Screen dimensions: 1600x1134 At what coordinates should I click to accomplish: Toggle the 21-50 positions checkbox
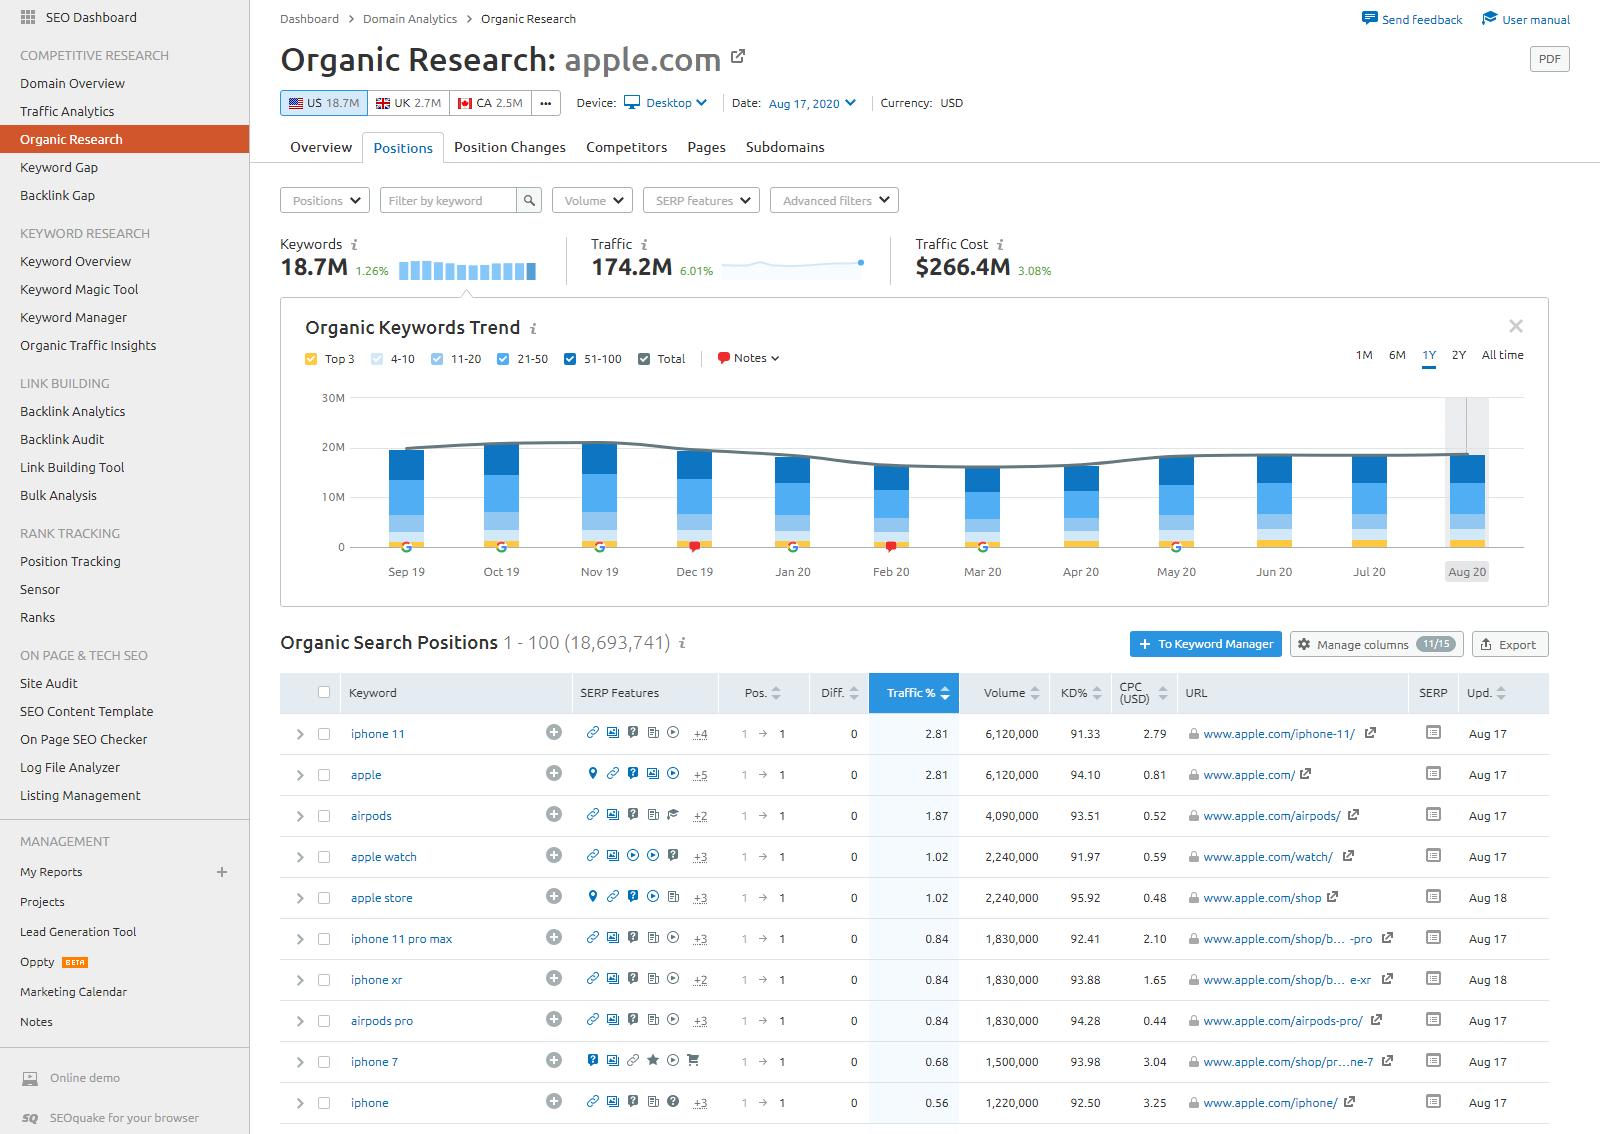tap(503, 359)
